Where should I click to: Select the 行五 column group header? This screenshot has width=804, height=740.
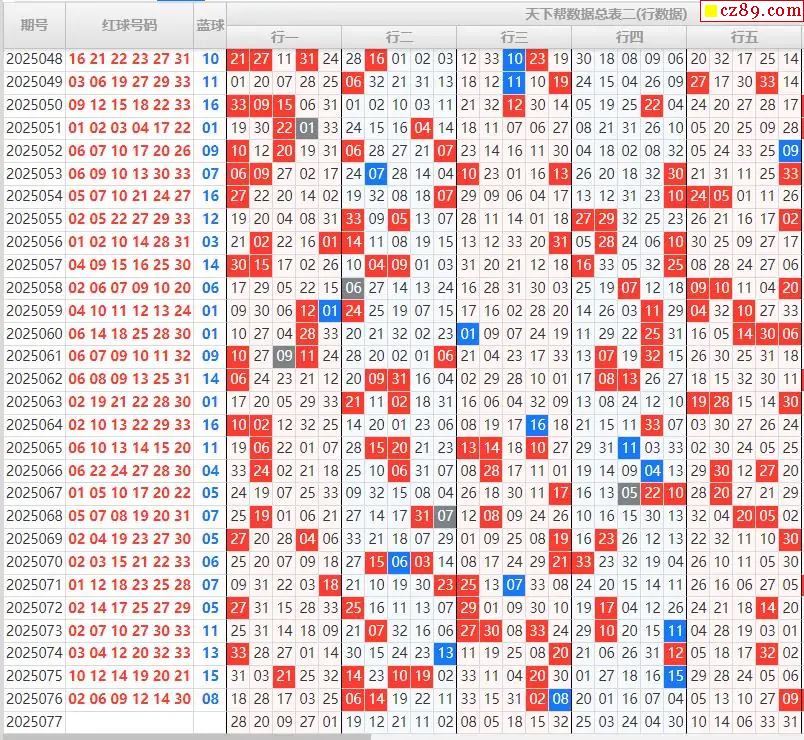pos(744,37)
